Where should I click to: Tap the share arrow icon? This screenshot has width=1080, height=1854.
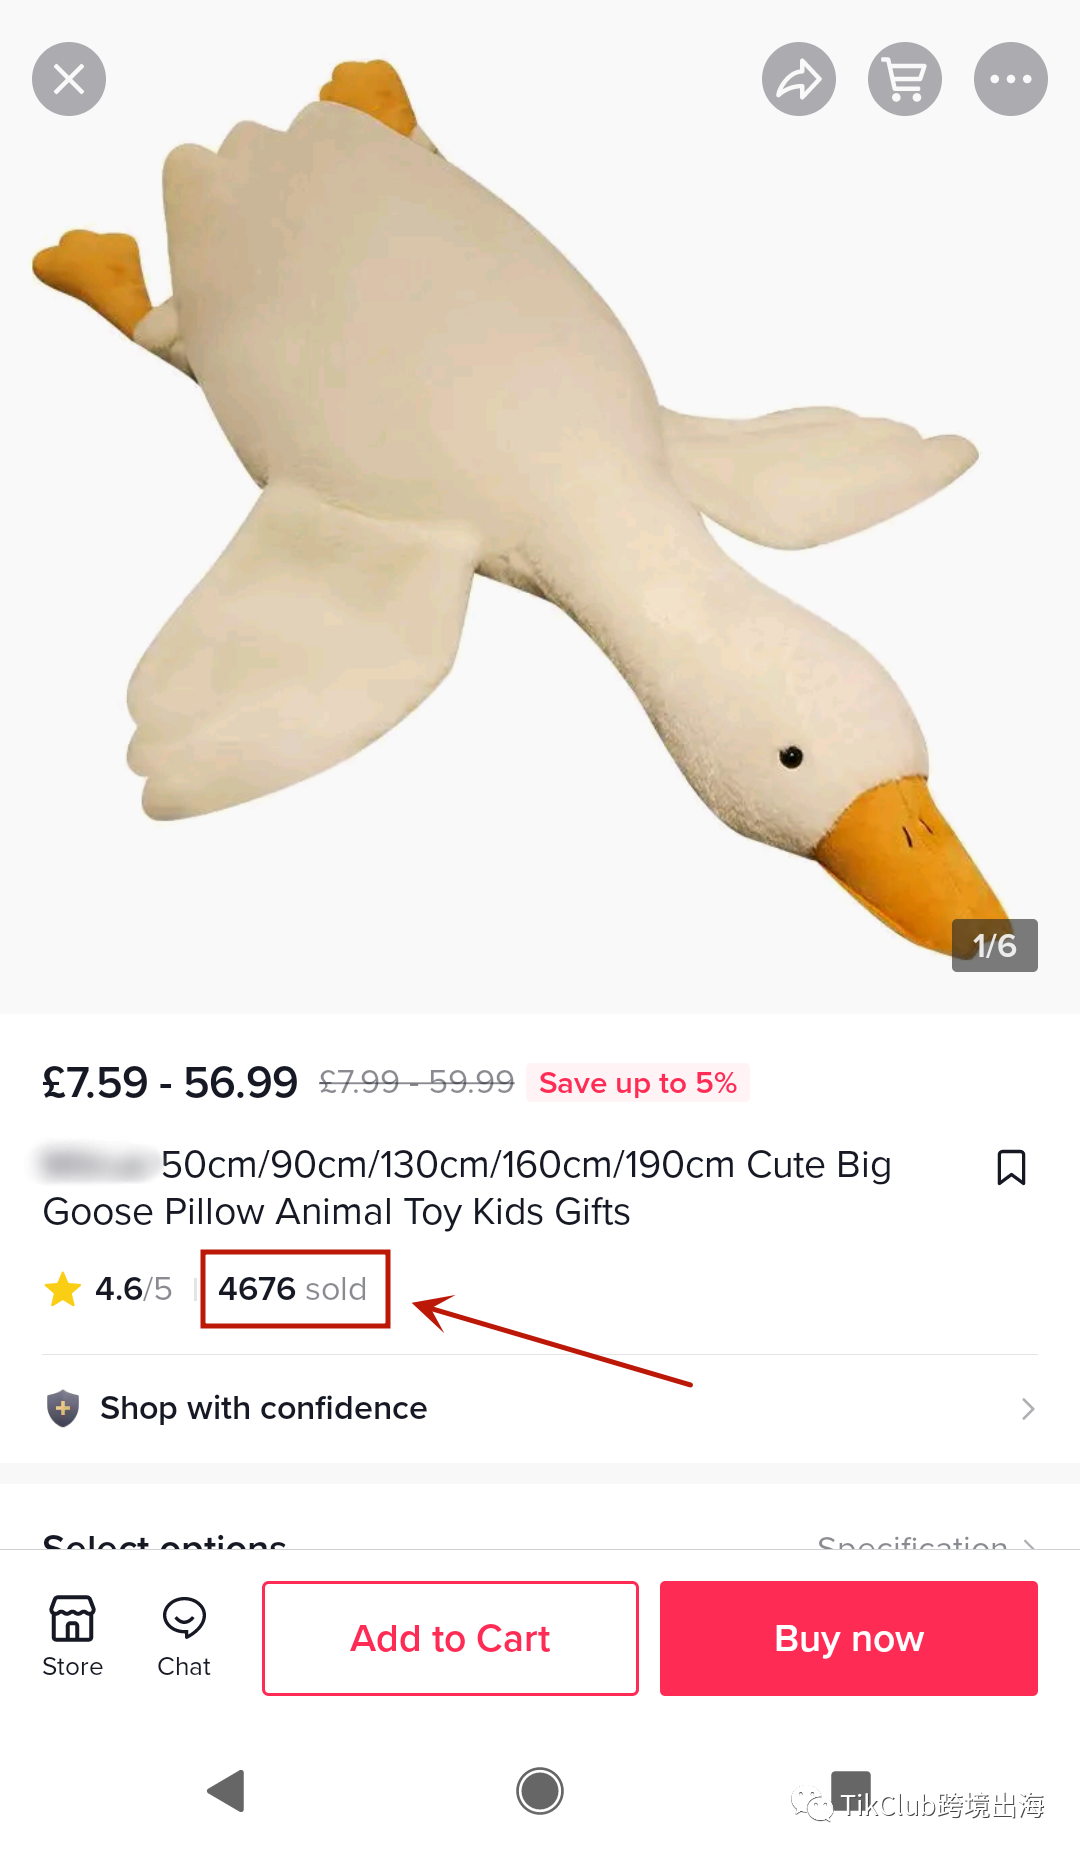pyautogui.click(x=799, y=79)
